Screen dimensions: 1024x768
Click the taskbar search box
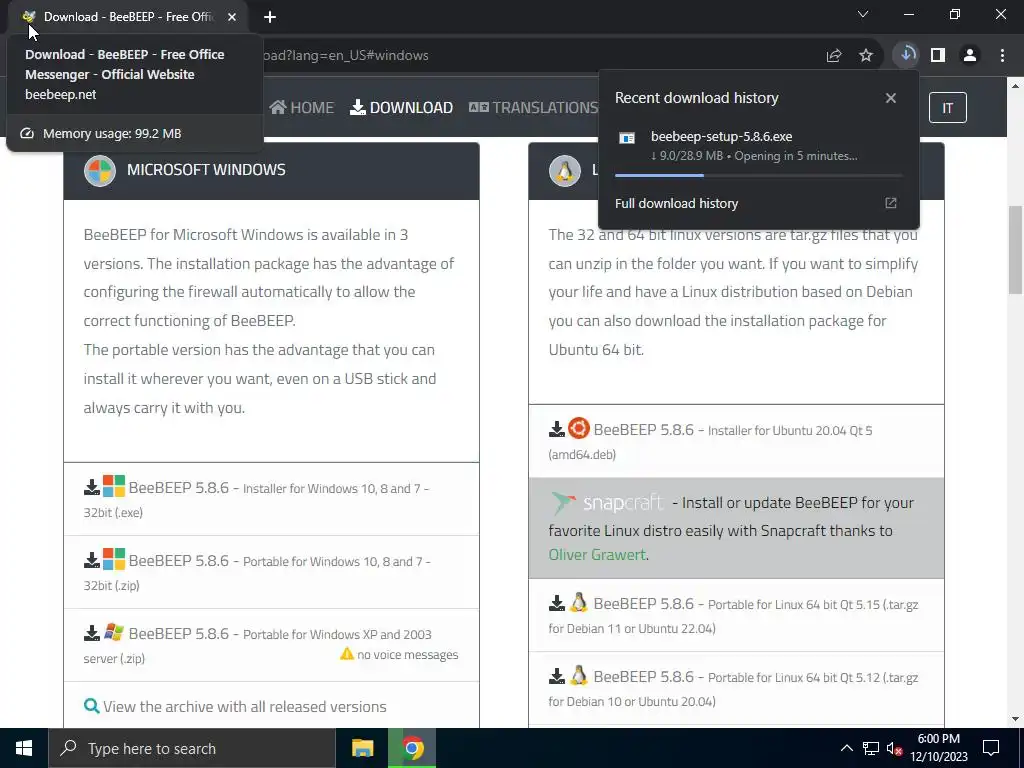pyautogui.click(x=192, y=748)
